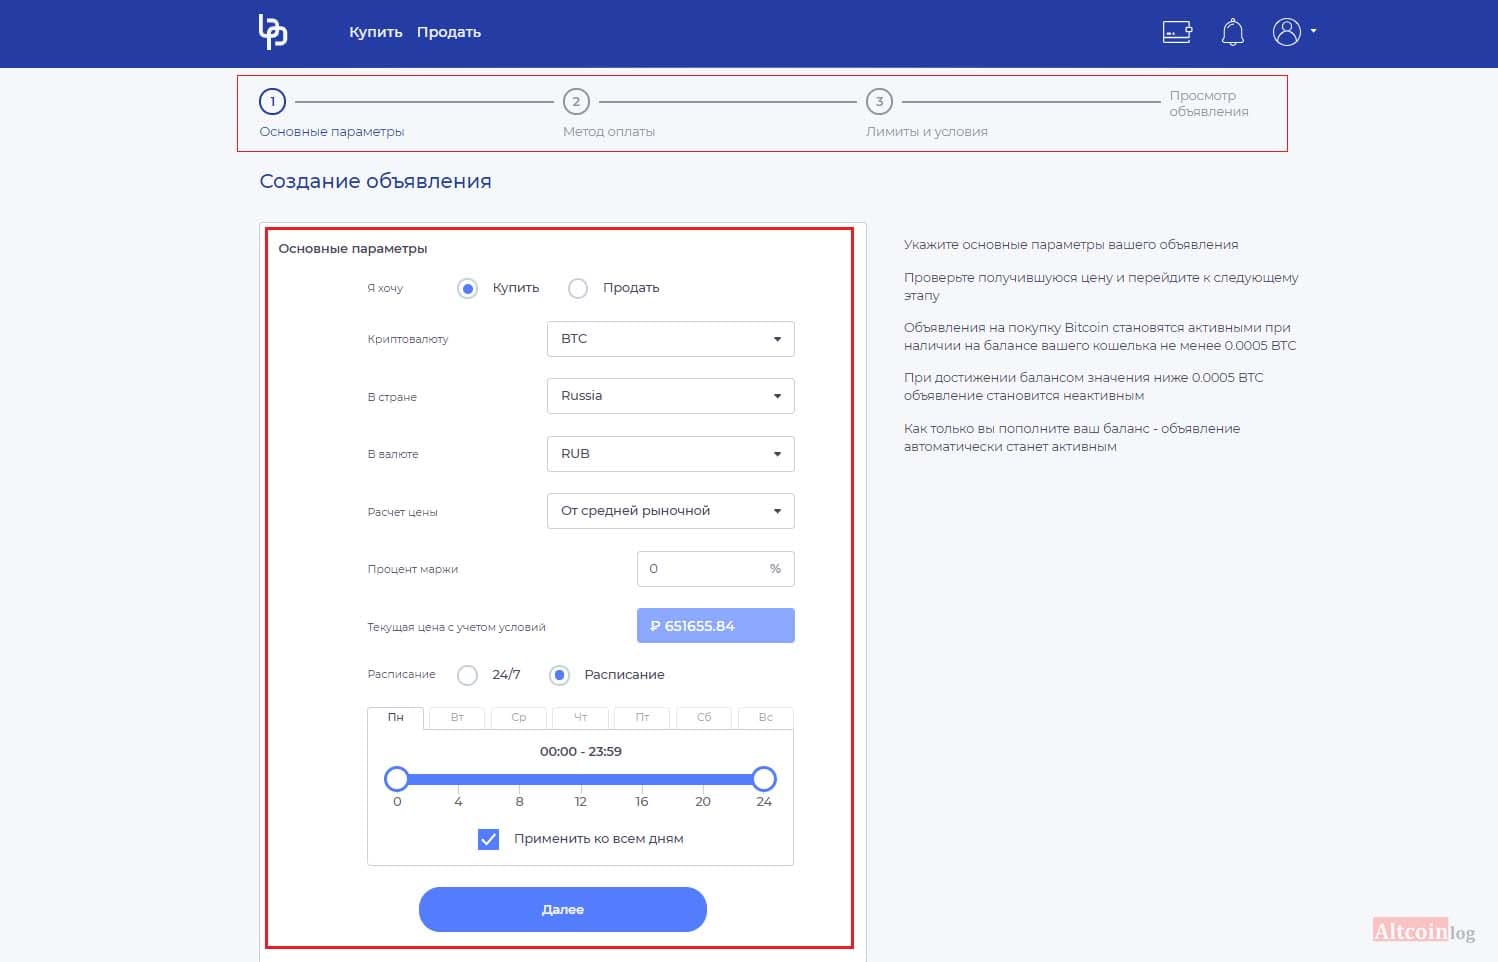
Task: Open the От средней рыночной price dropdown
Action: [671, 511]
